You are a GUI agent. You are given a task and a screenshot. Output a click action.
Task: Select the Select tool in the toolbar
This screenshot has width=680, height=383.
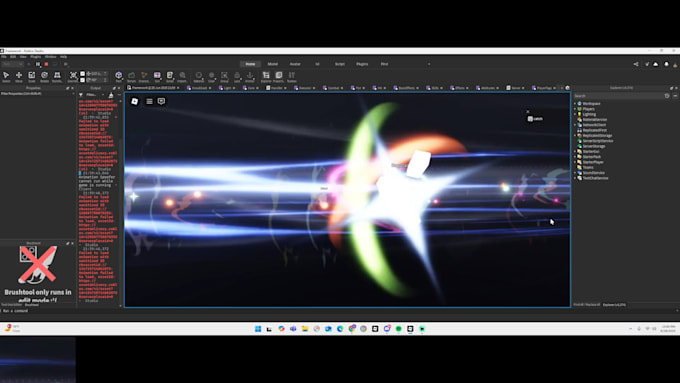(x=6, y=77)
